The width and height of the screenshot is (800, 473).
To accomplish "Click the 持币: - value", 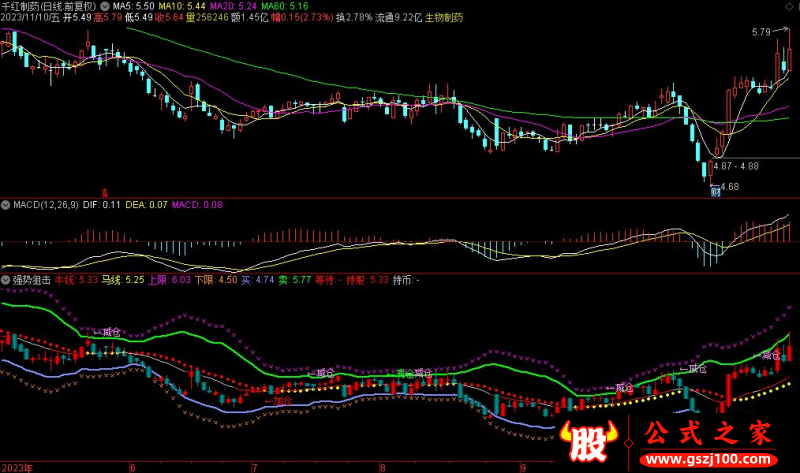I will tap(406, 280).
